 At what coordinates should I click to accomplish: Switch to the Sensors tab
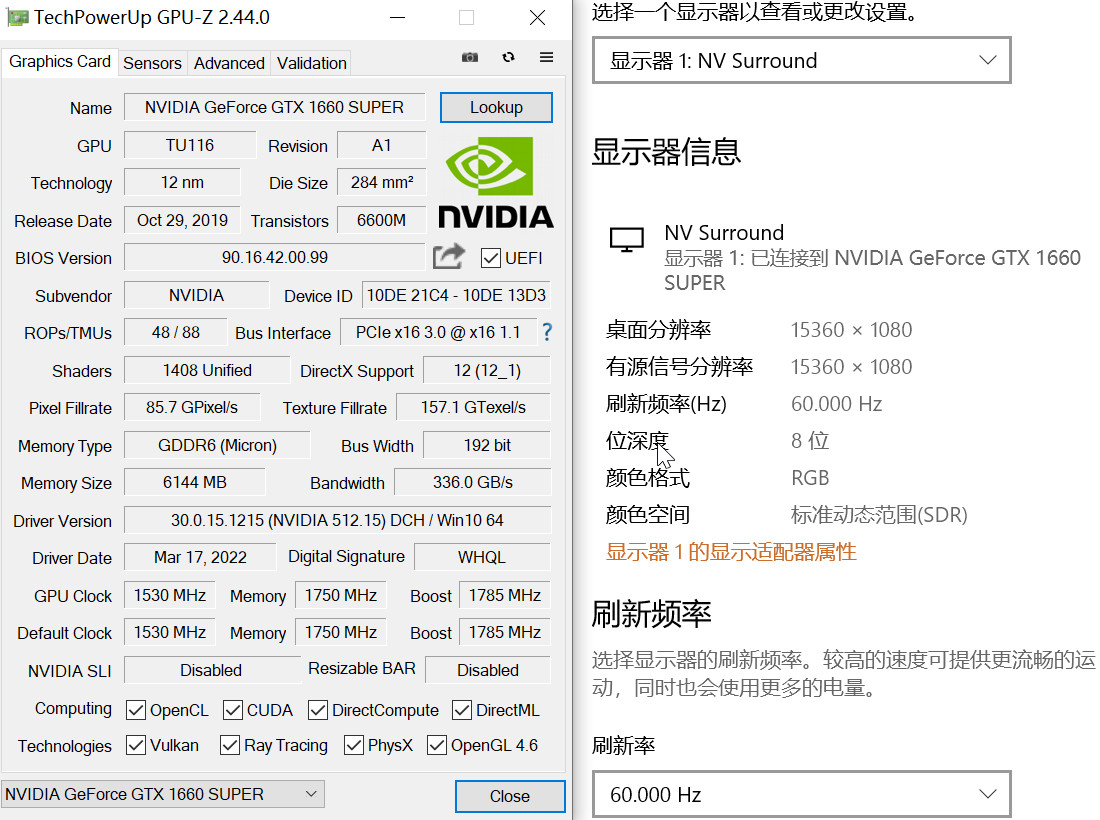click(x=152, y=63)
